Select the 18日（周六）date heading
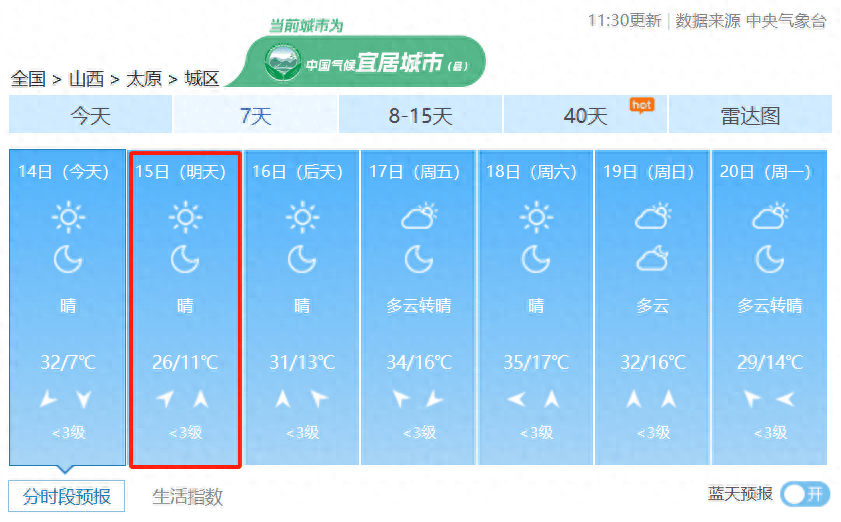The width and height of the screenshot is (841, 522). (532, 172)
